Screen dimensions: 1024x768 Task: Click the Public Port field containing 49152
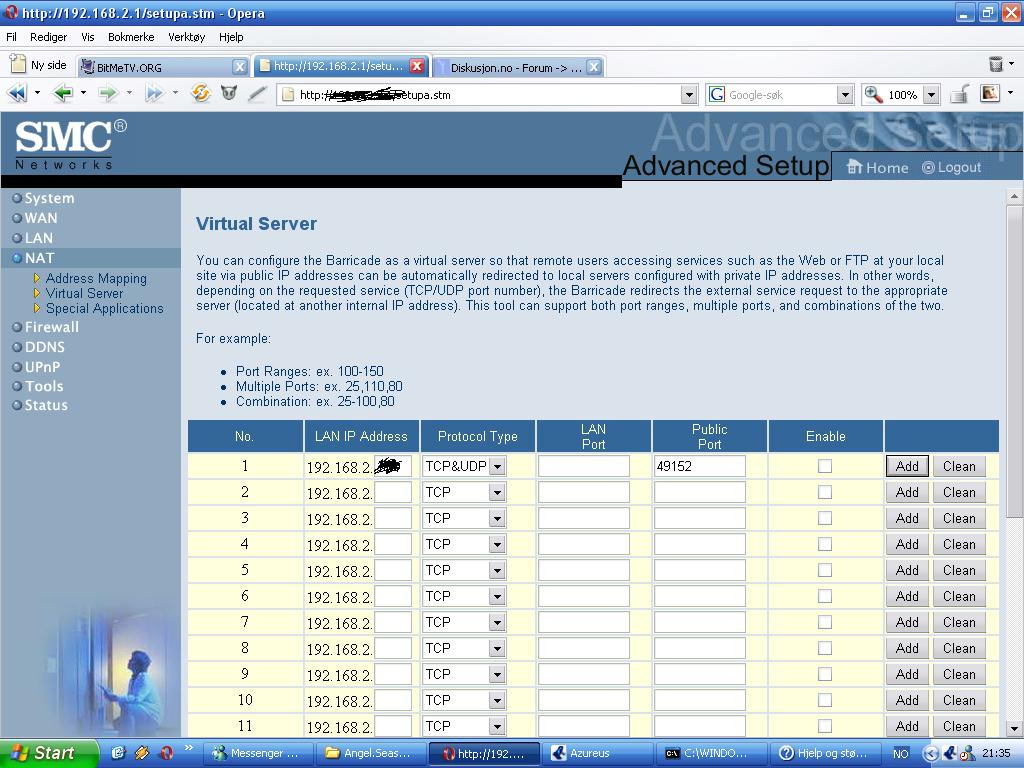click(699, 466)
